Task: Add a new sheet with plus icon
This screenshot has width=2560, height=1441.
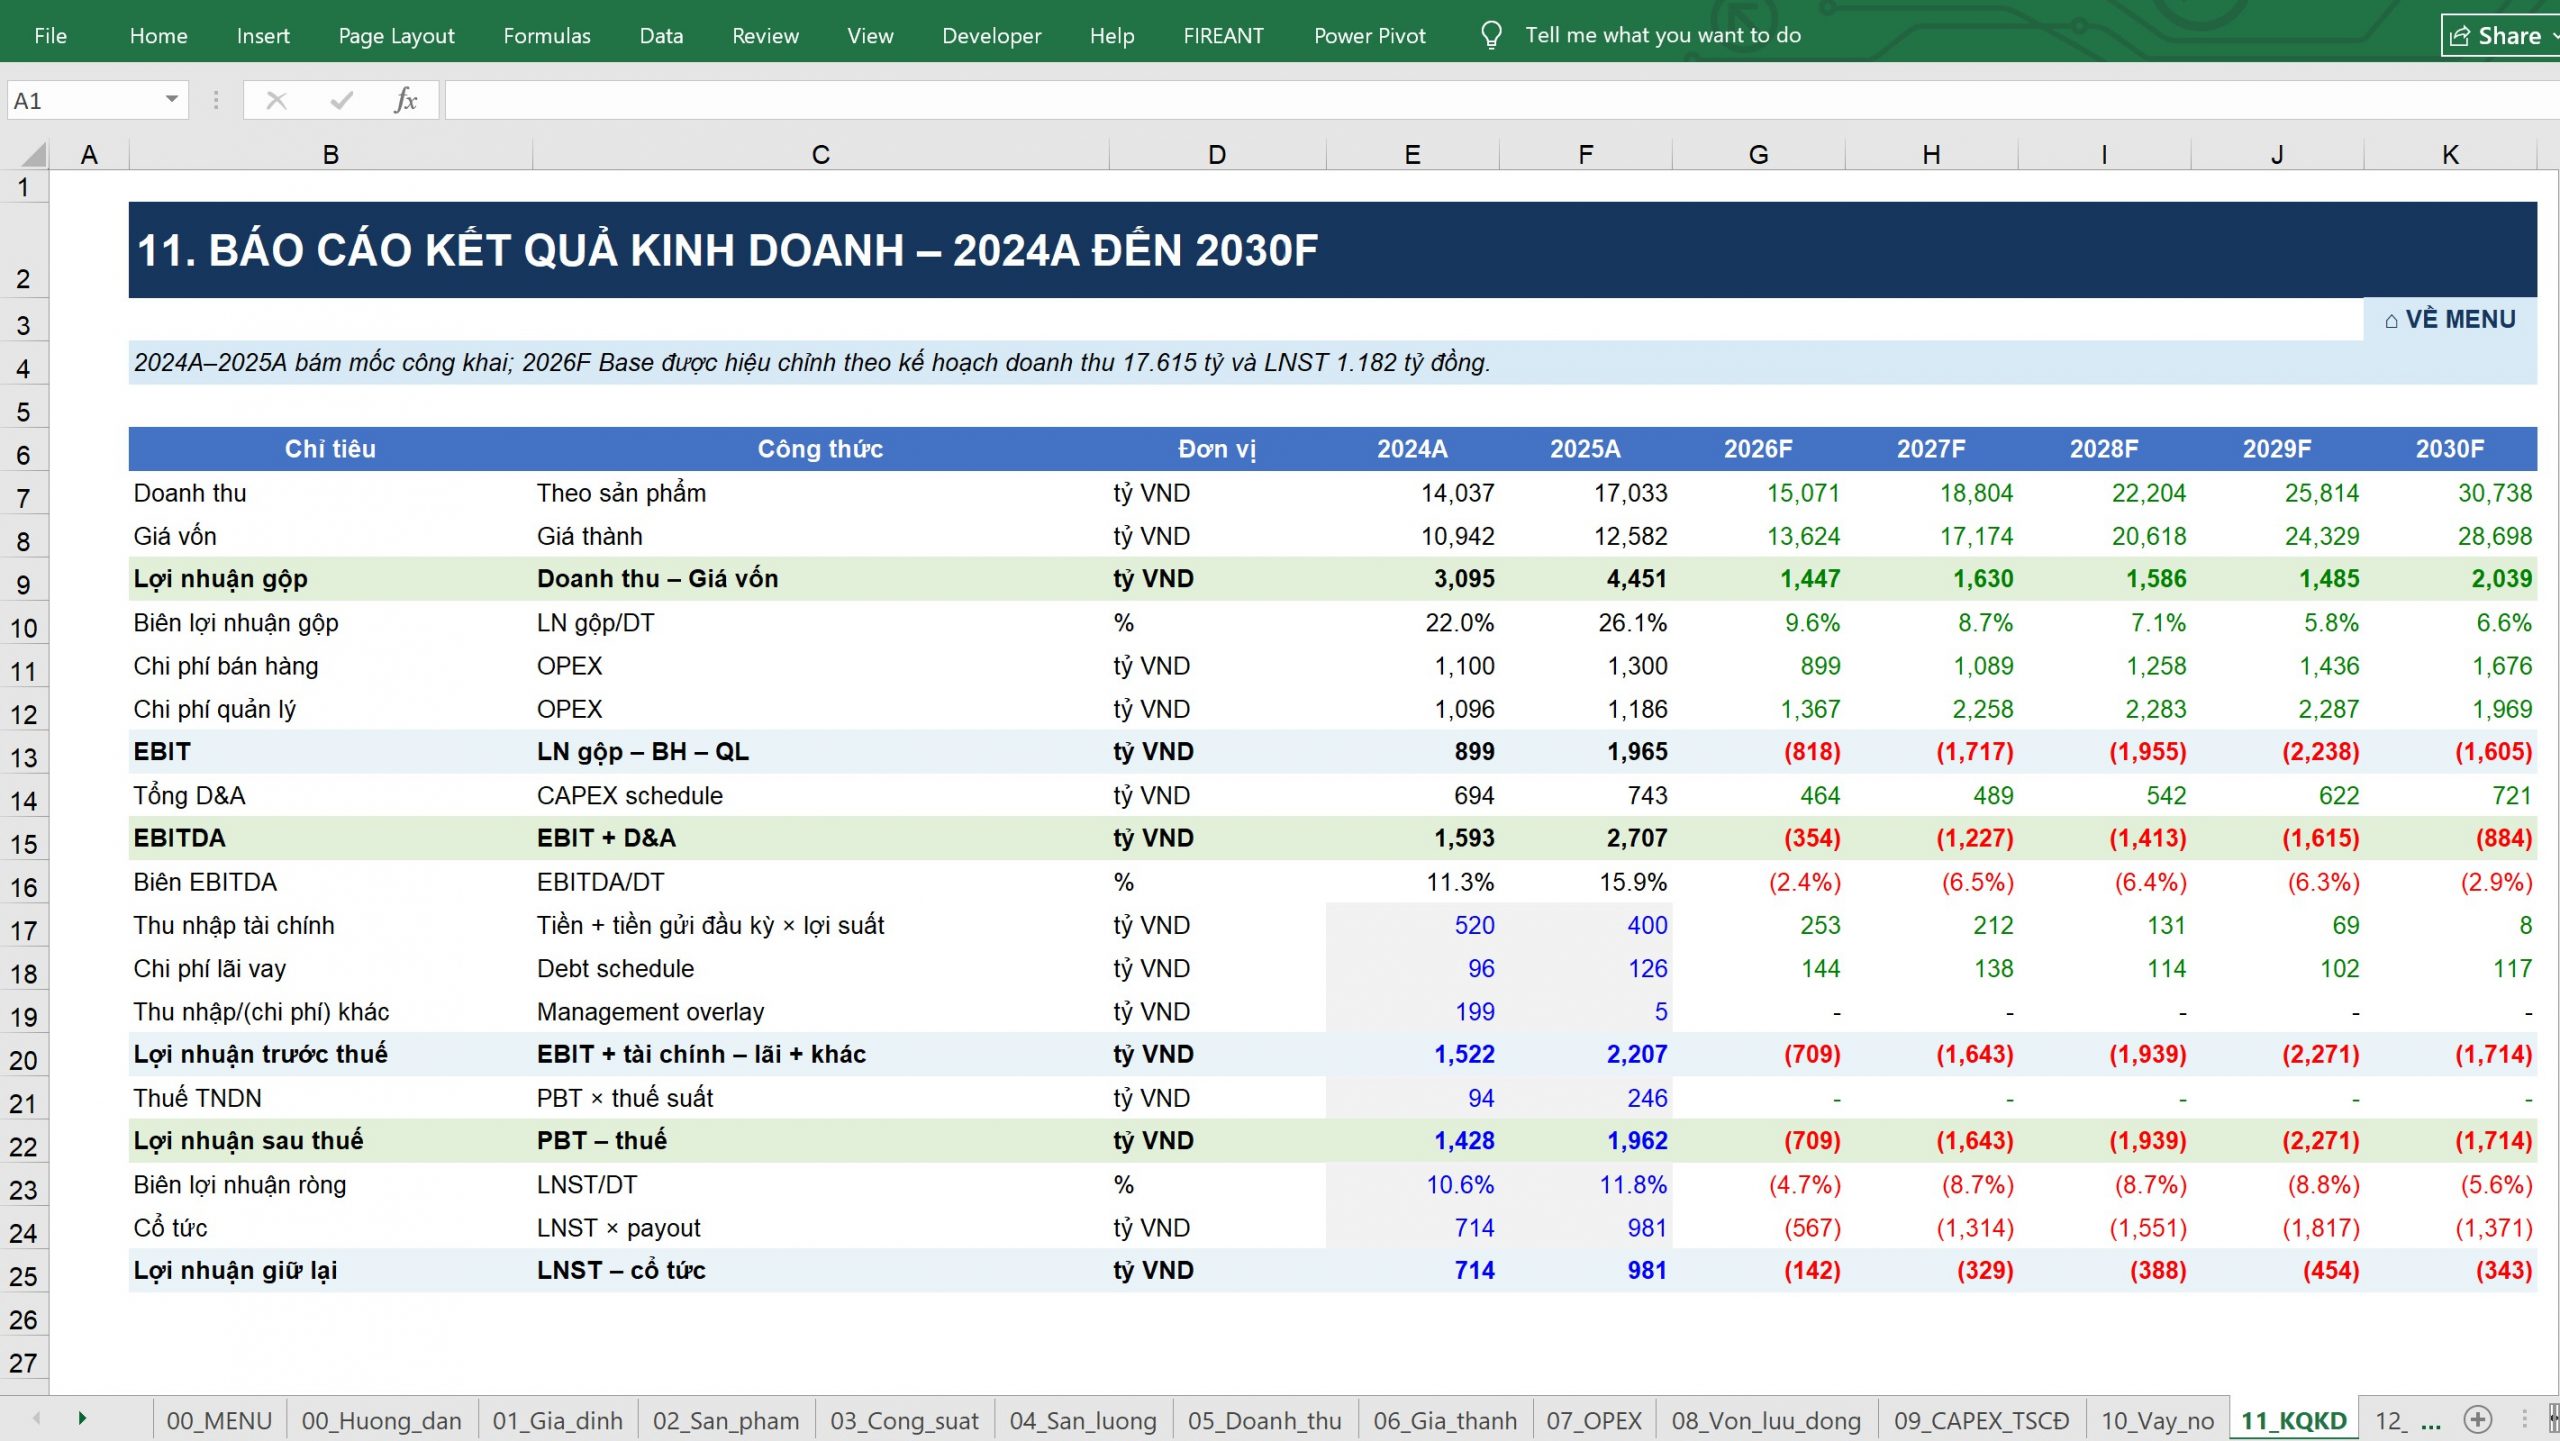Action: click(x=2477, y=1419)
